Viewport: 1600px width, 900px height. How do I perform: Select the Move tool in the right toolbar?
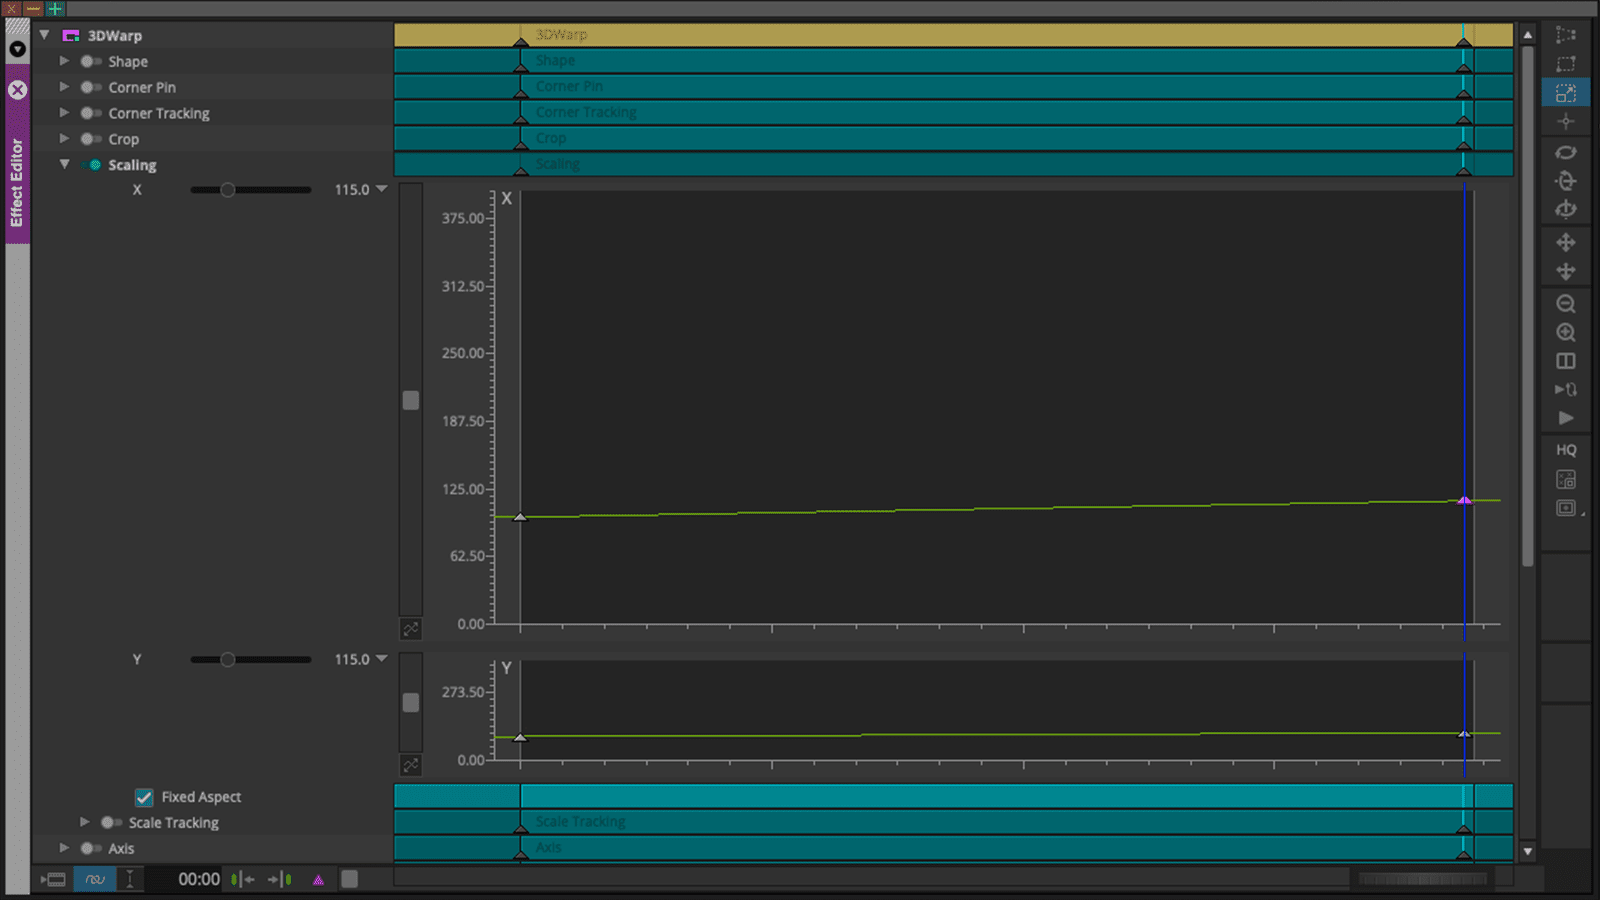click(x=1566, y=241)
